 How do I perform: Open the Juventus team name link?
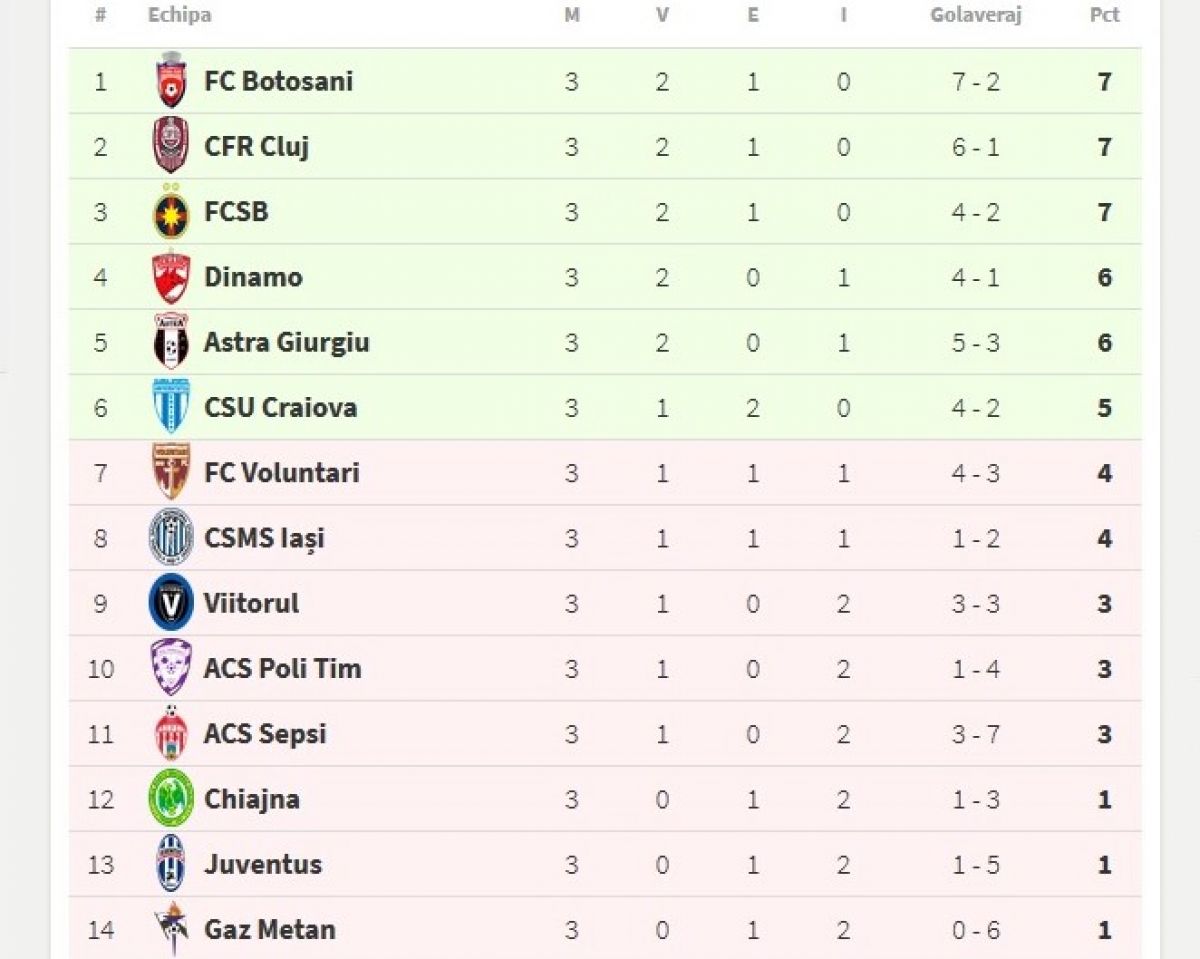(263, 864)
